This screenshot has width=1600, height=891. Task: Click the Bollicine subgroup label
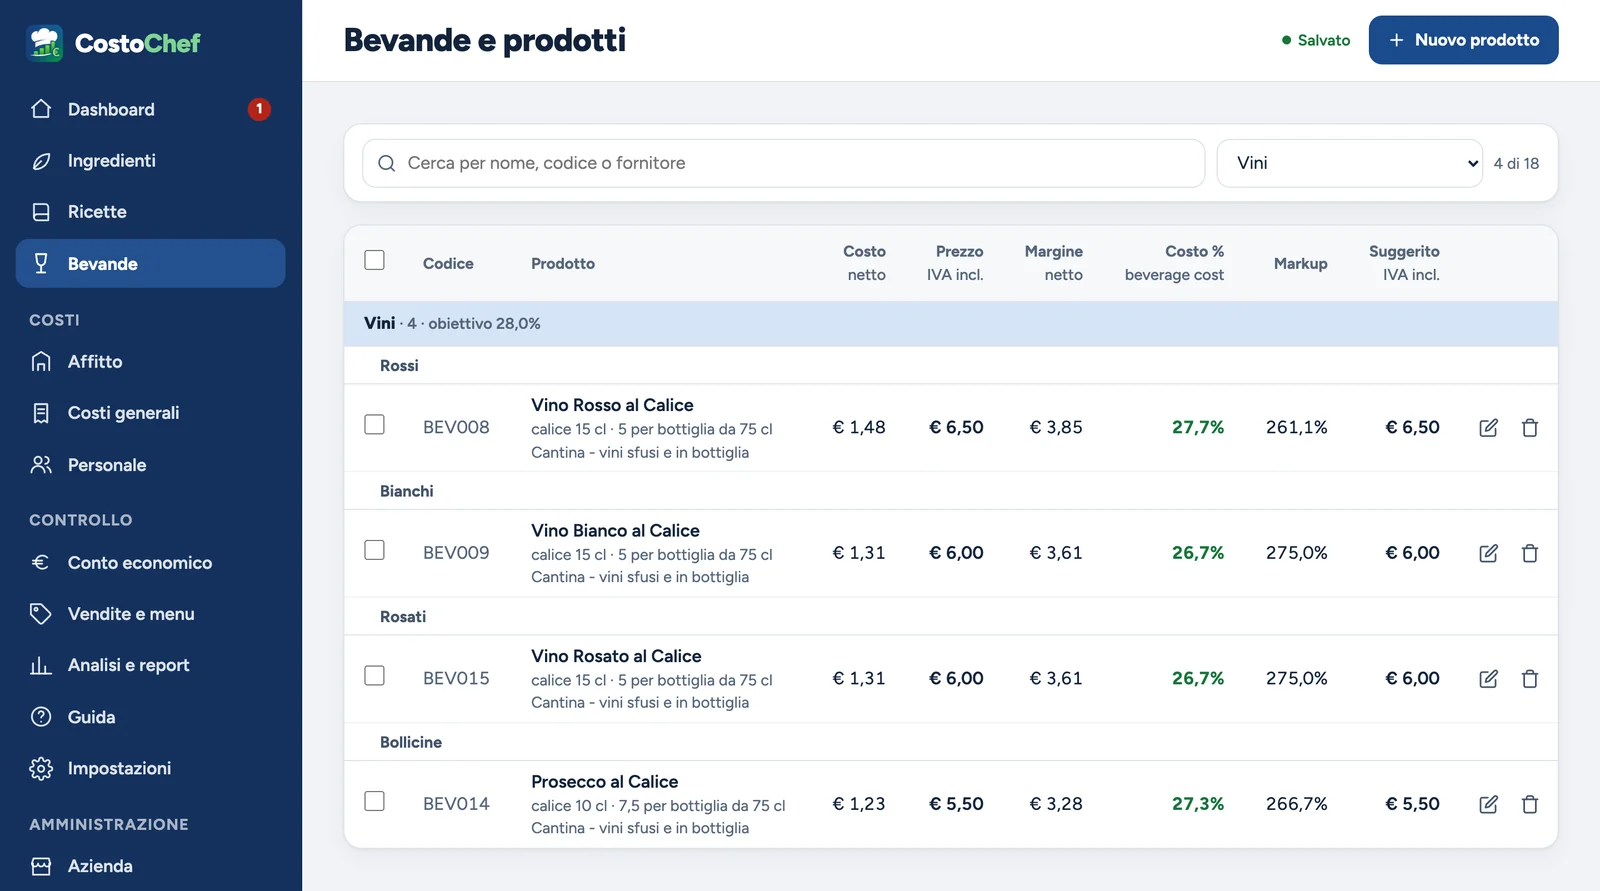click(x=411, y=742)
